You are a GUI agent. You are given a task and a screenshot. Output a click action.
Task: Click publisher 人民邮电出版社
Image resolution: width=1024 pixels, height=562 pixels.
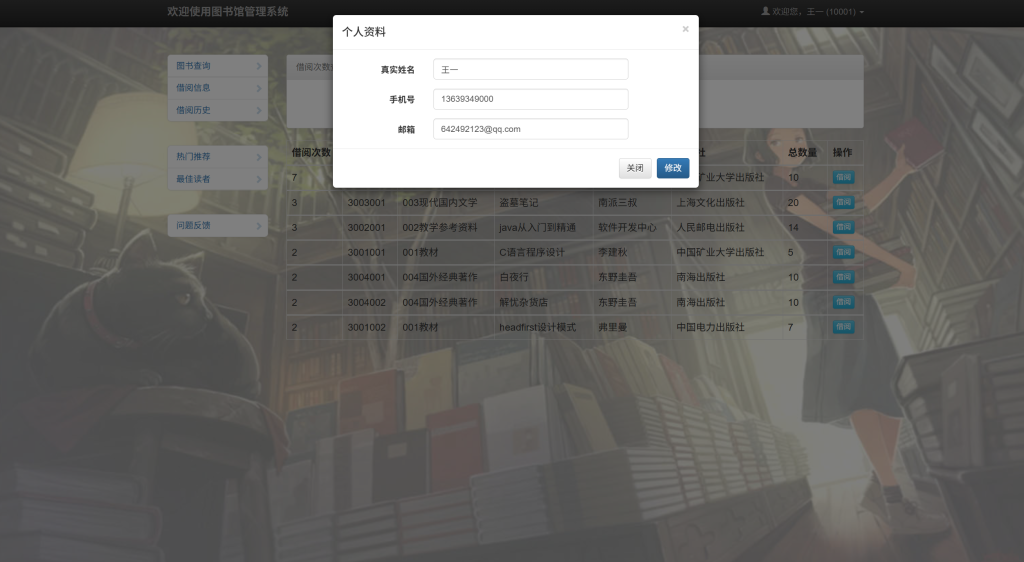tap(710, 227)
